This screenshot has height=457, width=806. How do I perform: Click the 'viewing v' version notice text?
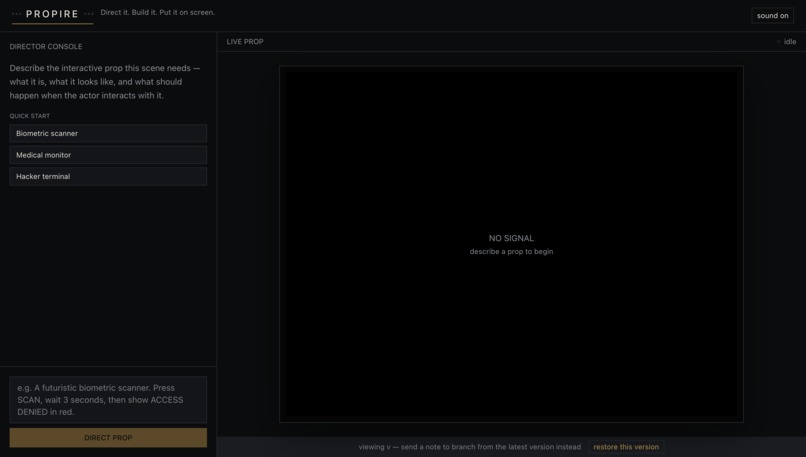[x=469, y=447]
